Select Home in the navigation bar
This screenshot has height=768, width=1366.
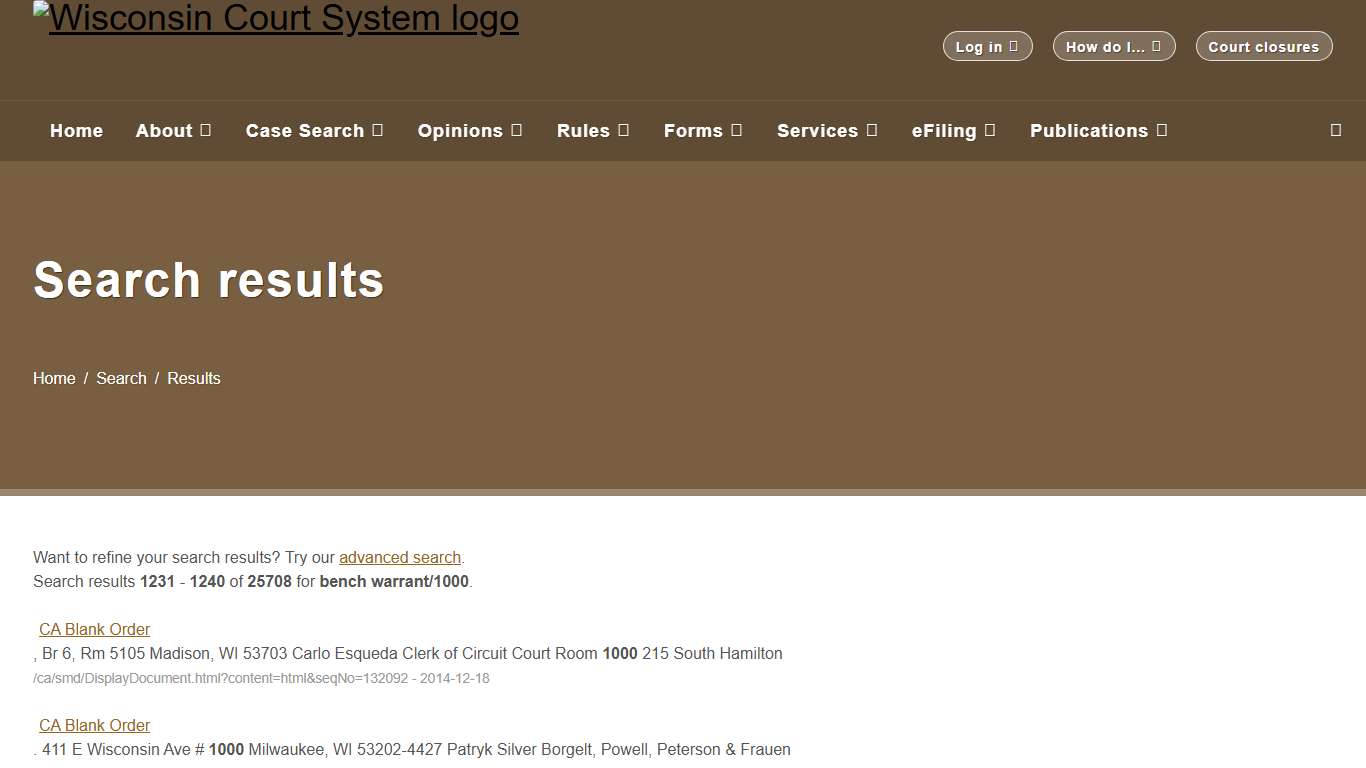(76, 130)
